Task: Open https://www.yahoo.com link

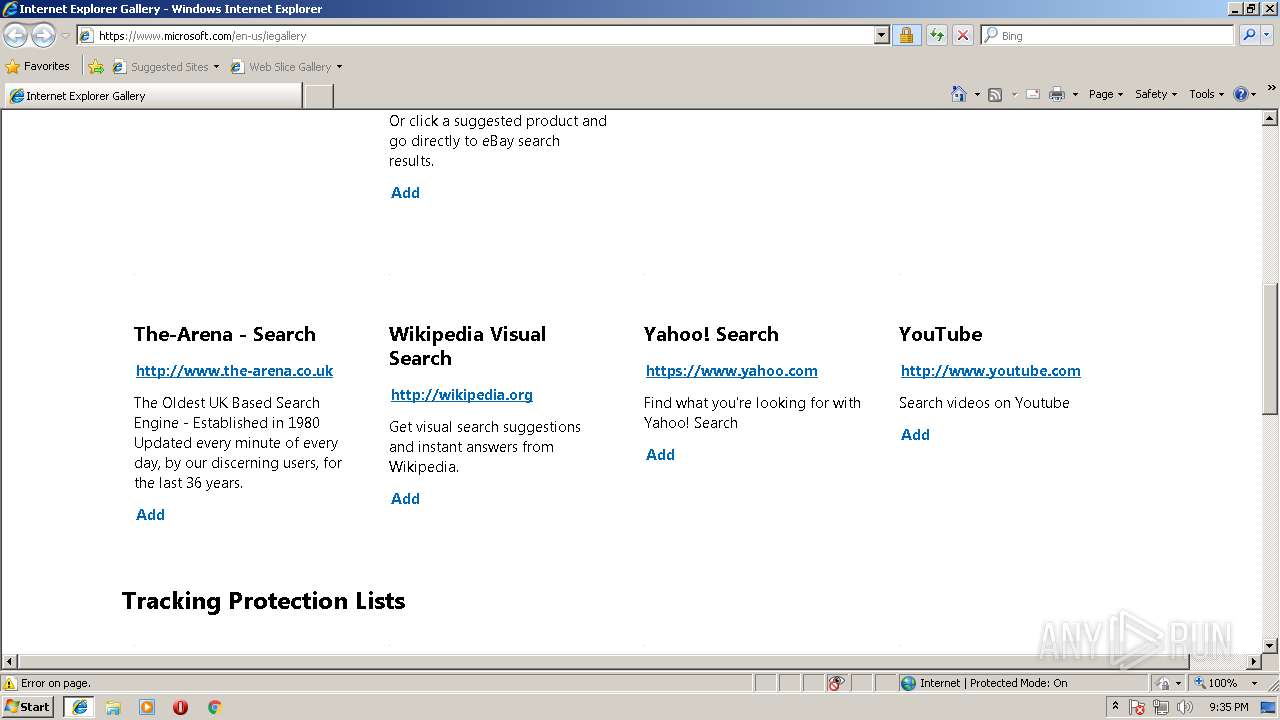Action: click(x=731, y=371)
